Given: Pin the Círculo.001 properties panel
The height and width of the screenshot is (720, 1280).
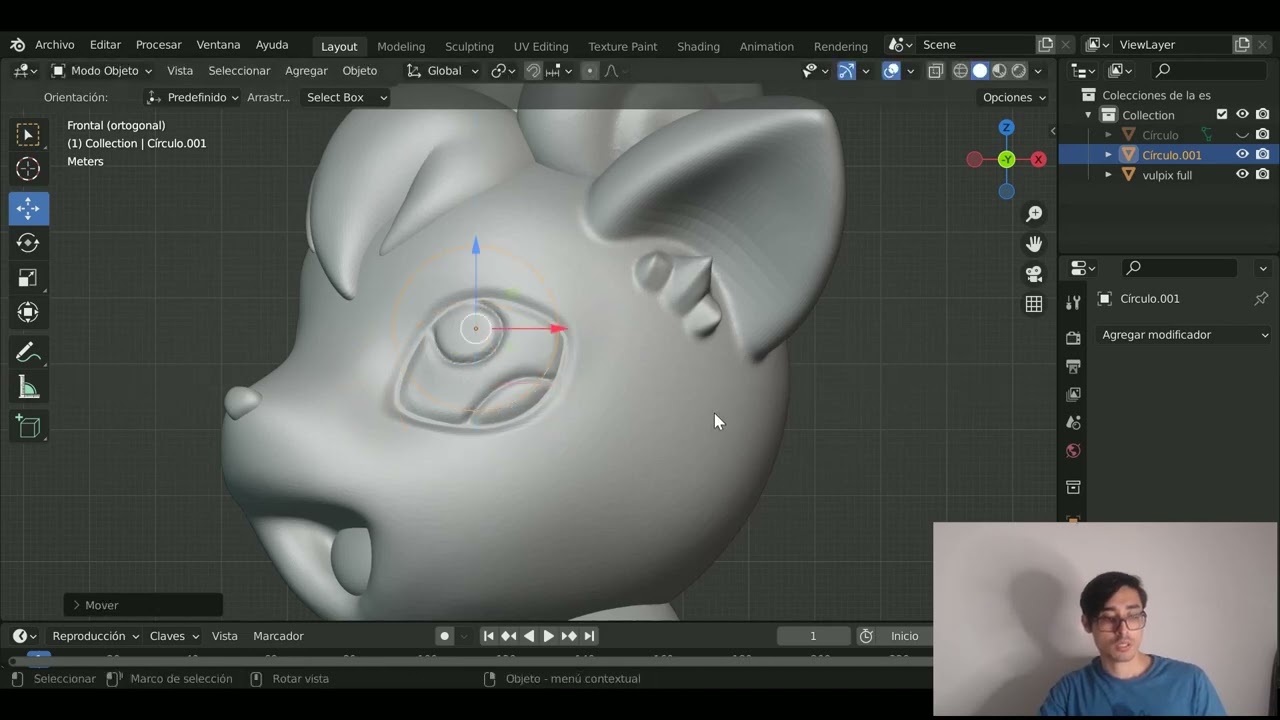Looking at the screenshot, I should pyautogui.click(x=1261, y=298).
